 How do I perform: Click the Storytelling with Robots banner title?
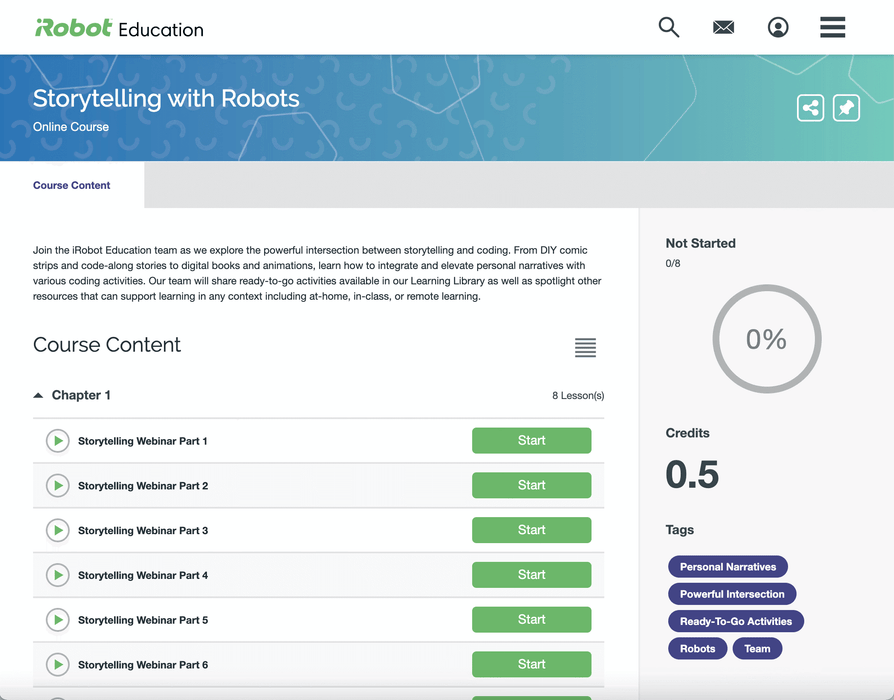[x=166, y=99]
